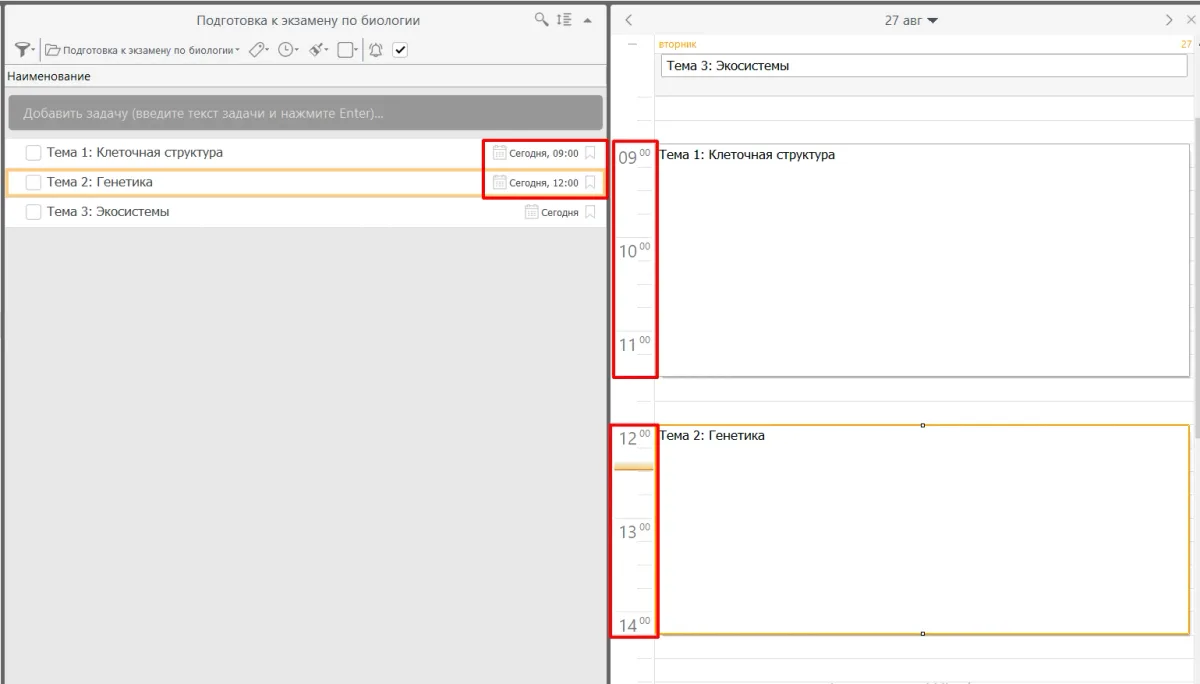The image size is (1200, 684).
Task: Click the search magnifier icon
Action: click(541, 20)
